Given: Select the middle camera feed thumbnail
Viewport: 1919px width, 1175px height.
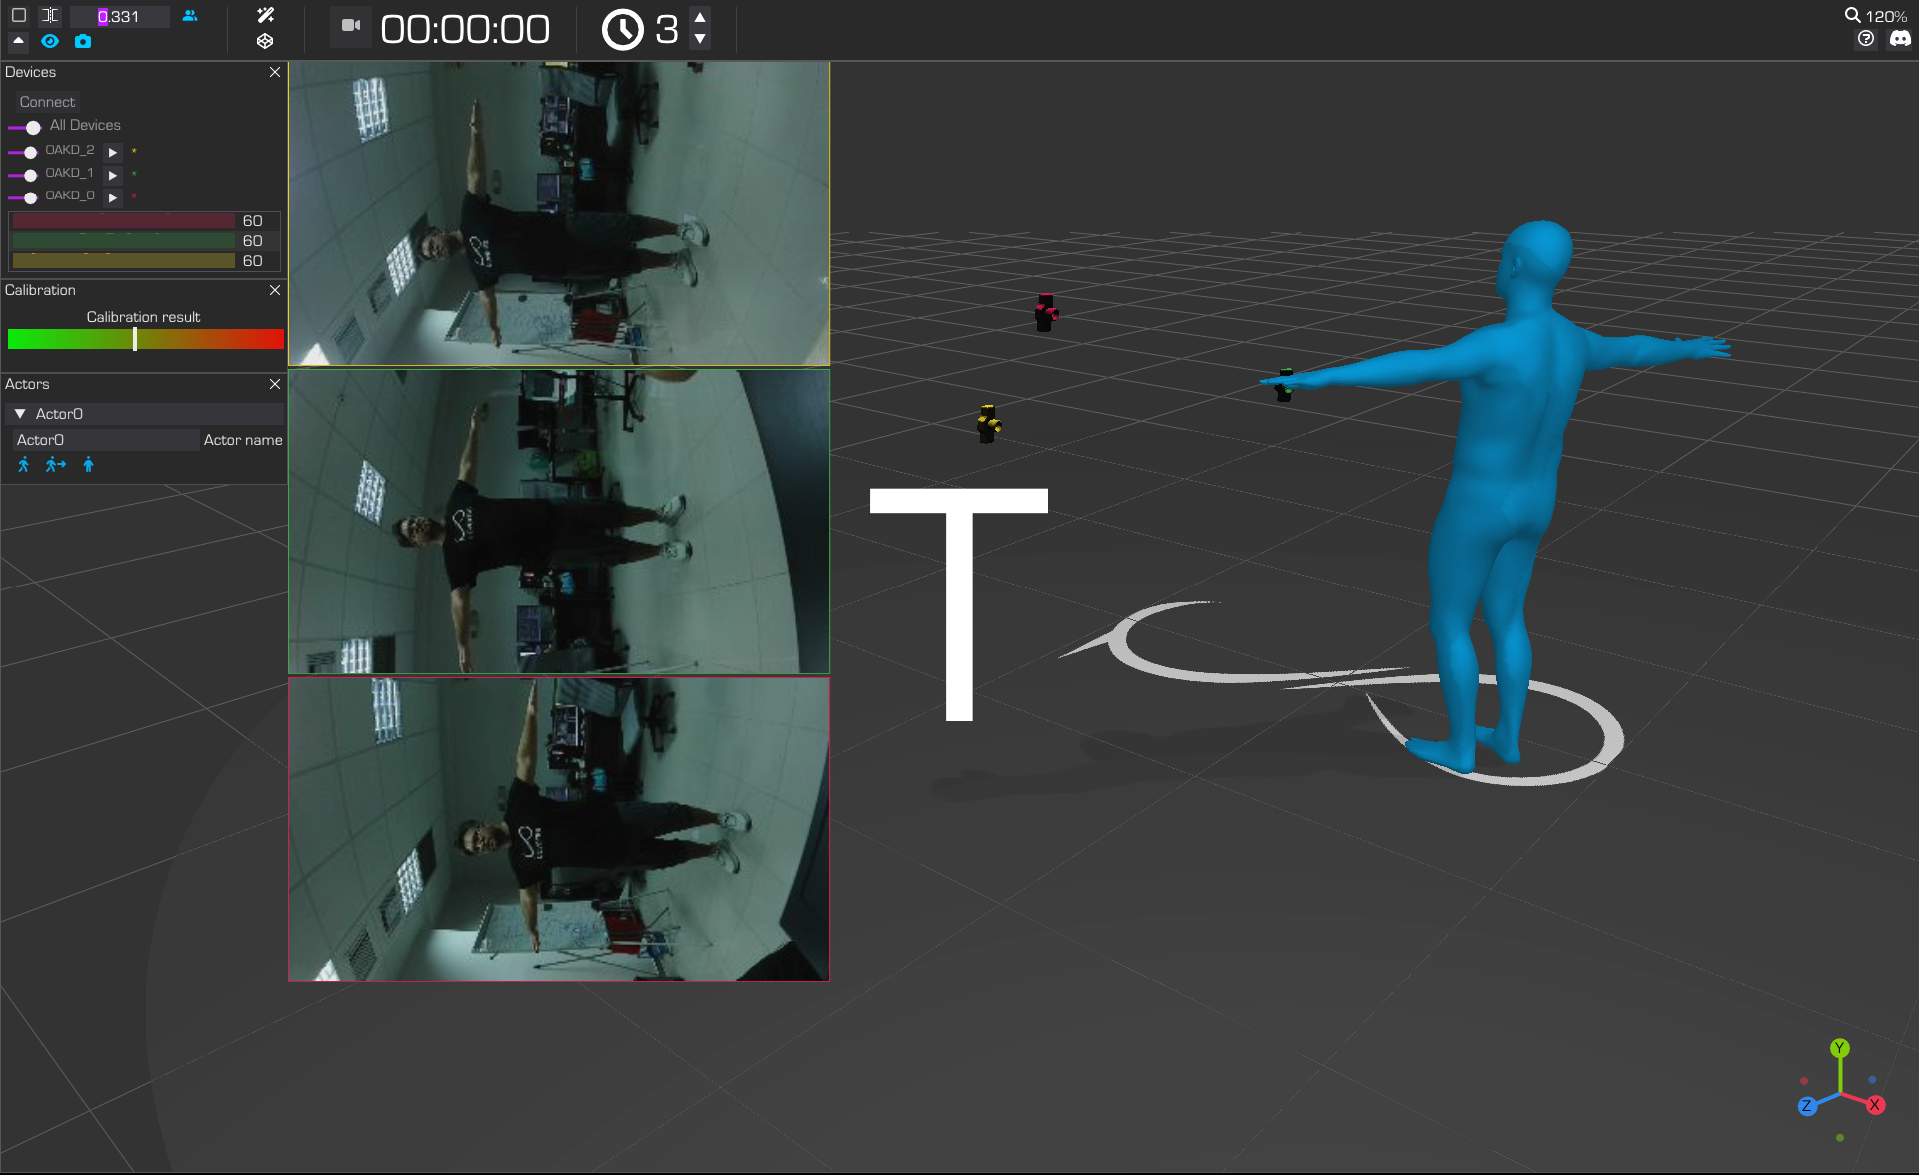Looking at the screenshot, I should 559,522.
